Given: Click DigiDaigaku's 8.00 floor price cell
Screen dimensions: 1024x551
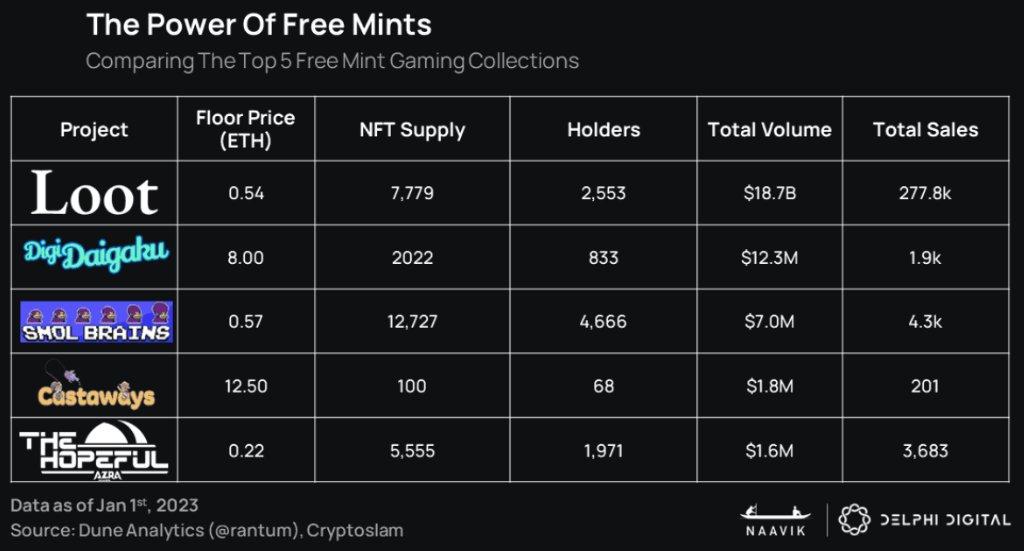Looking at the screenshot, I should coord(246,257).
